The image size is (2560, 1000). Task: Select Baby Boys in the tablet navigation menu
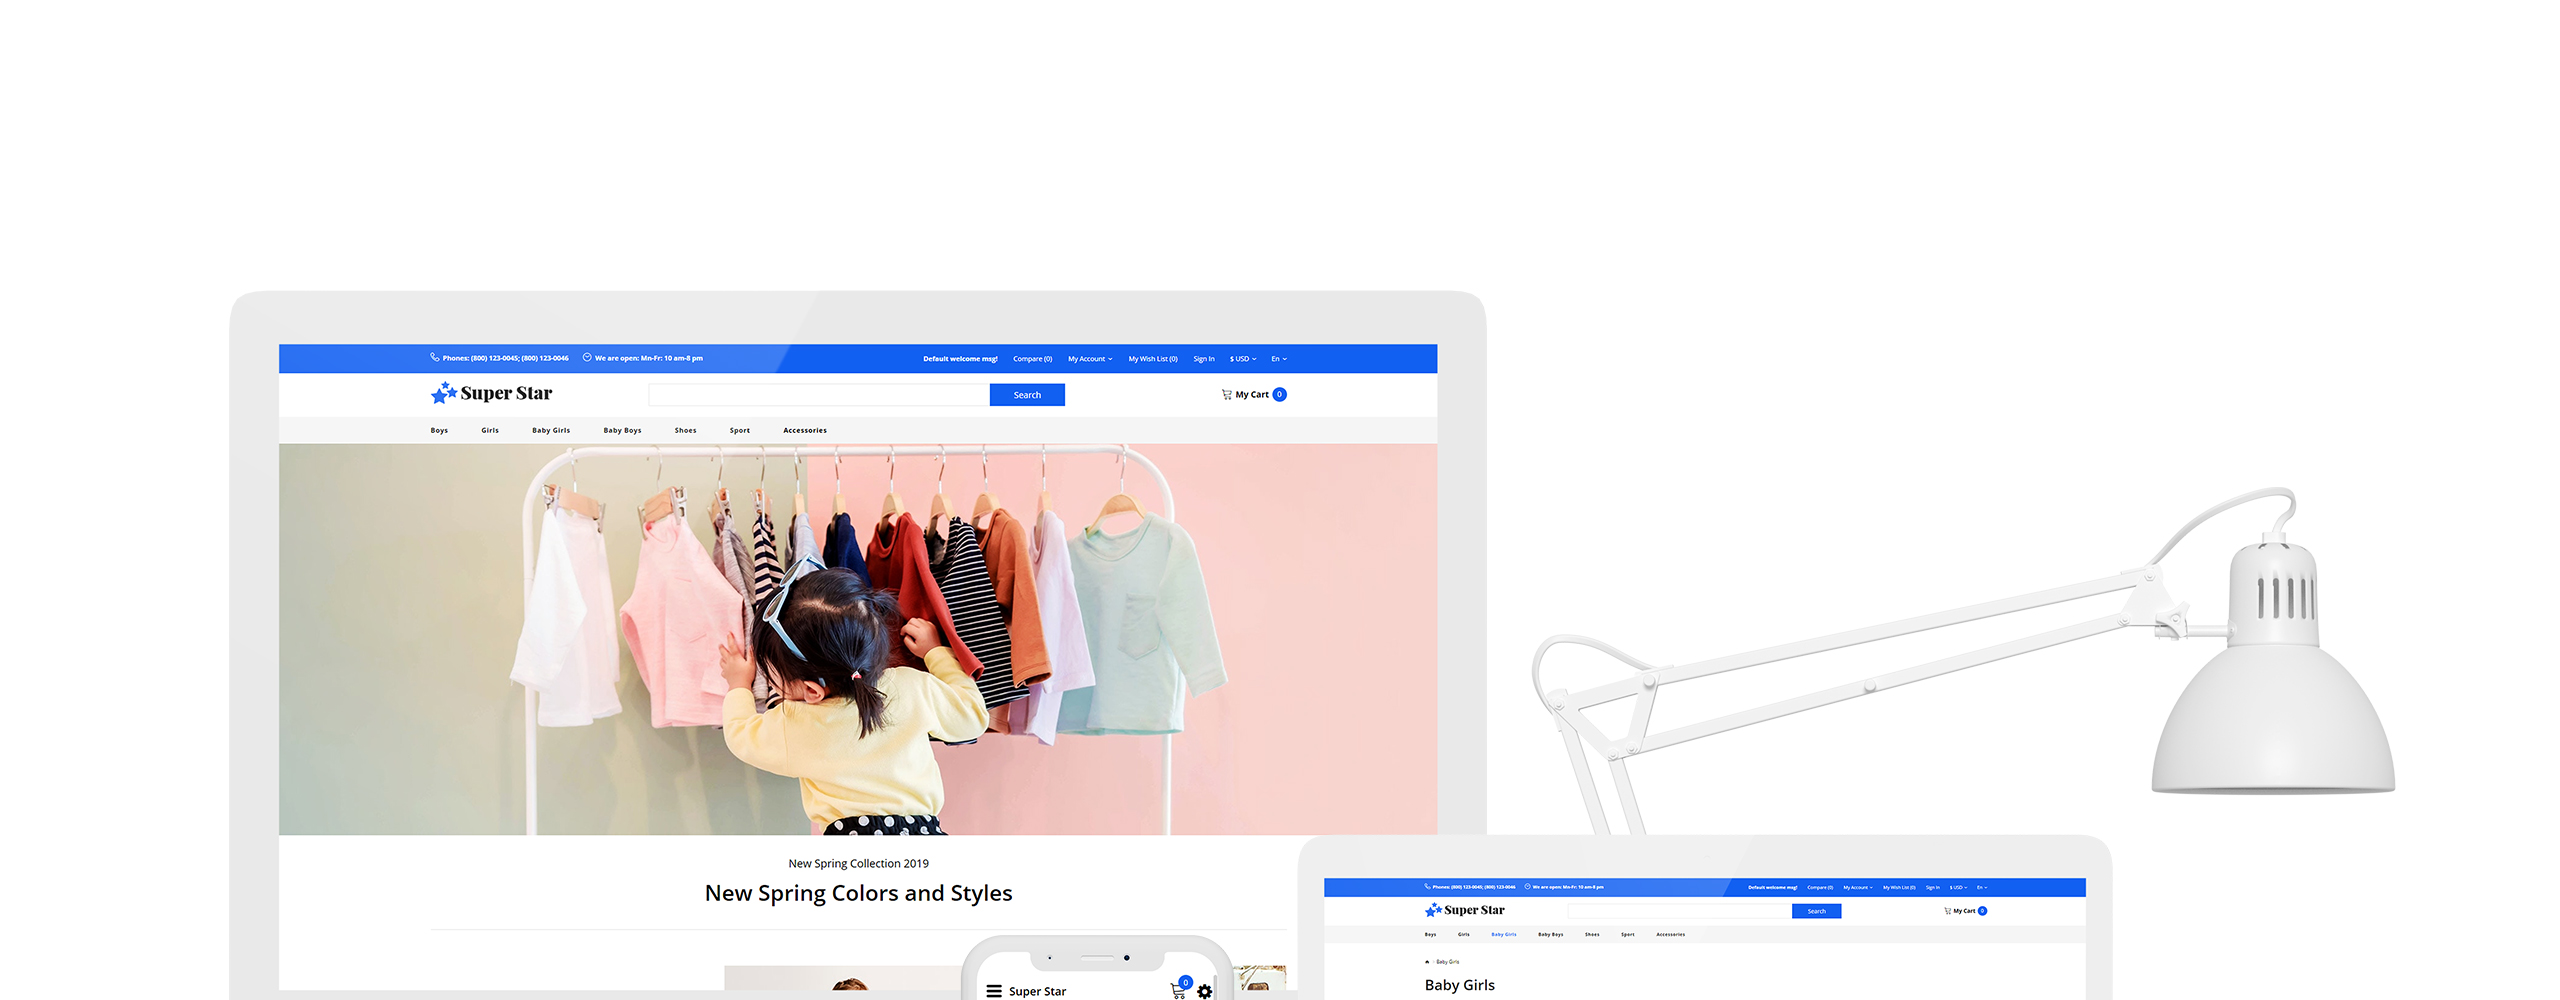pyautogui.click(x=1550, y=934)
